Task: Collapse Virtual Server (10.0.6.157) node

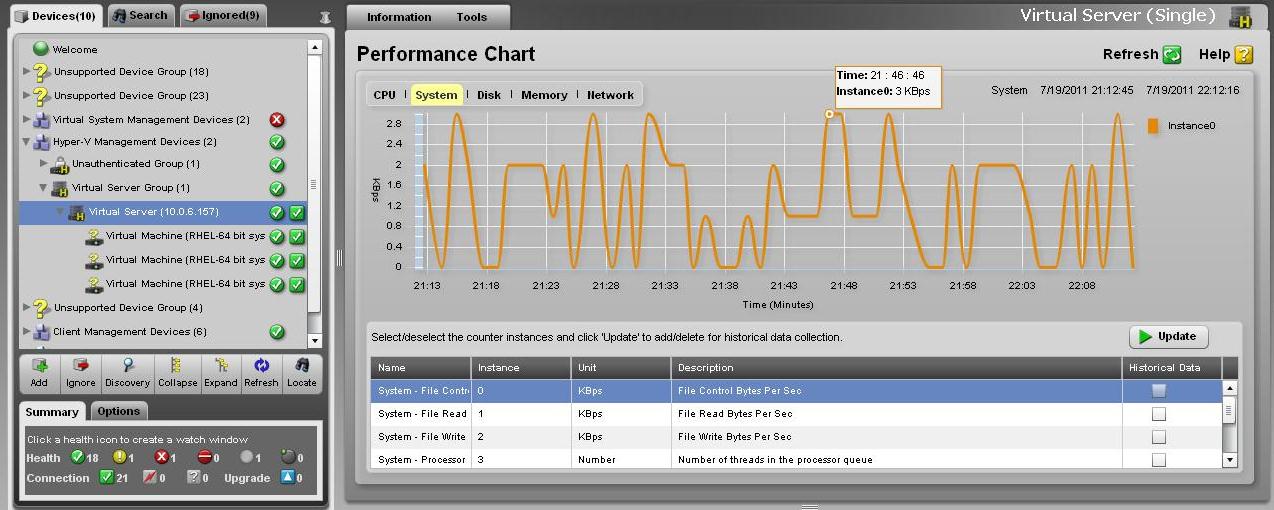Action: (61, 212)
